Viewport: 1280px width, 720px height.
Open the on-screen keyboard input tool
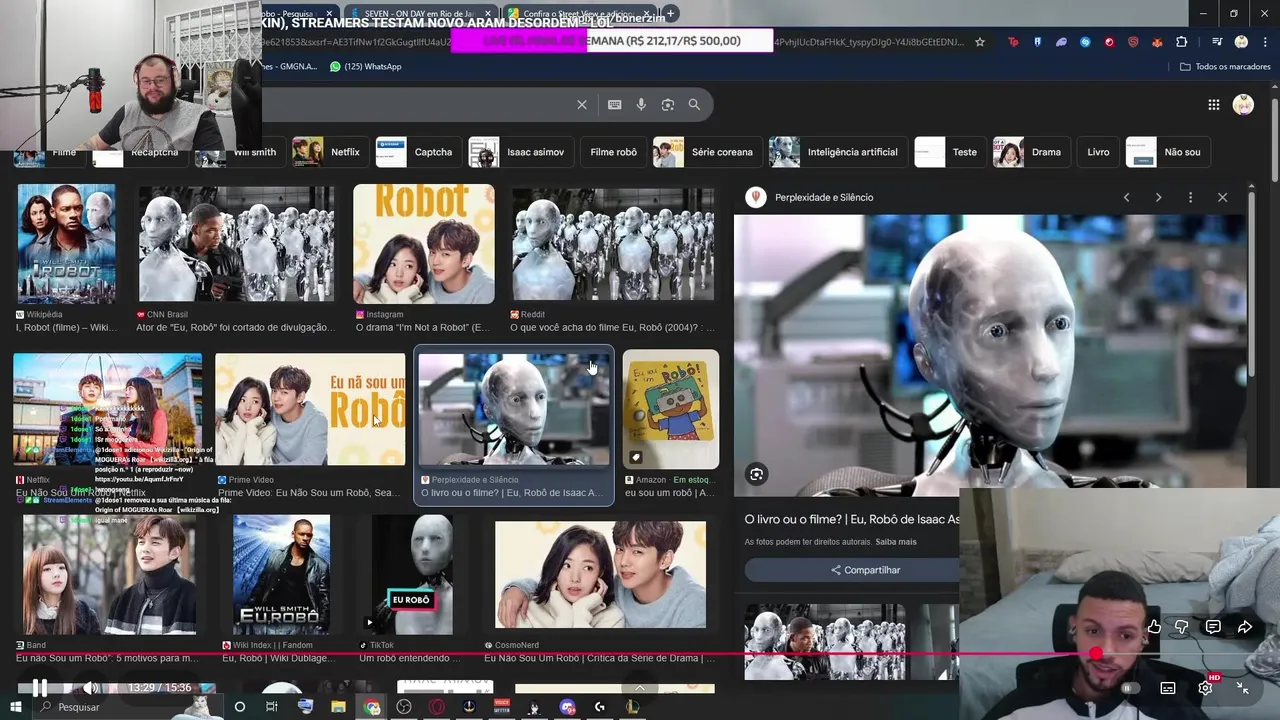click(614, 104)
